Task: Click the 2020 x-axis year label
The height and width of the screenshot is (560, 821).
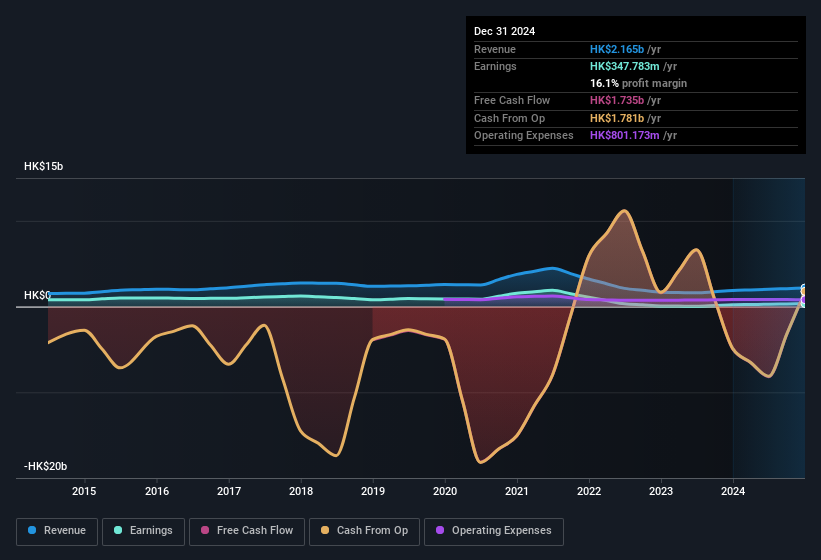Action: (445, 491)
